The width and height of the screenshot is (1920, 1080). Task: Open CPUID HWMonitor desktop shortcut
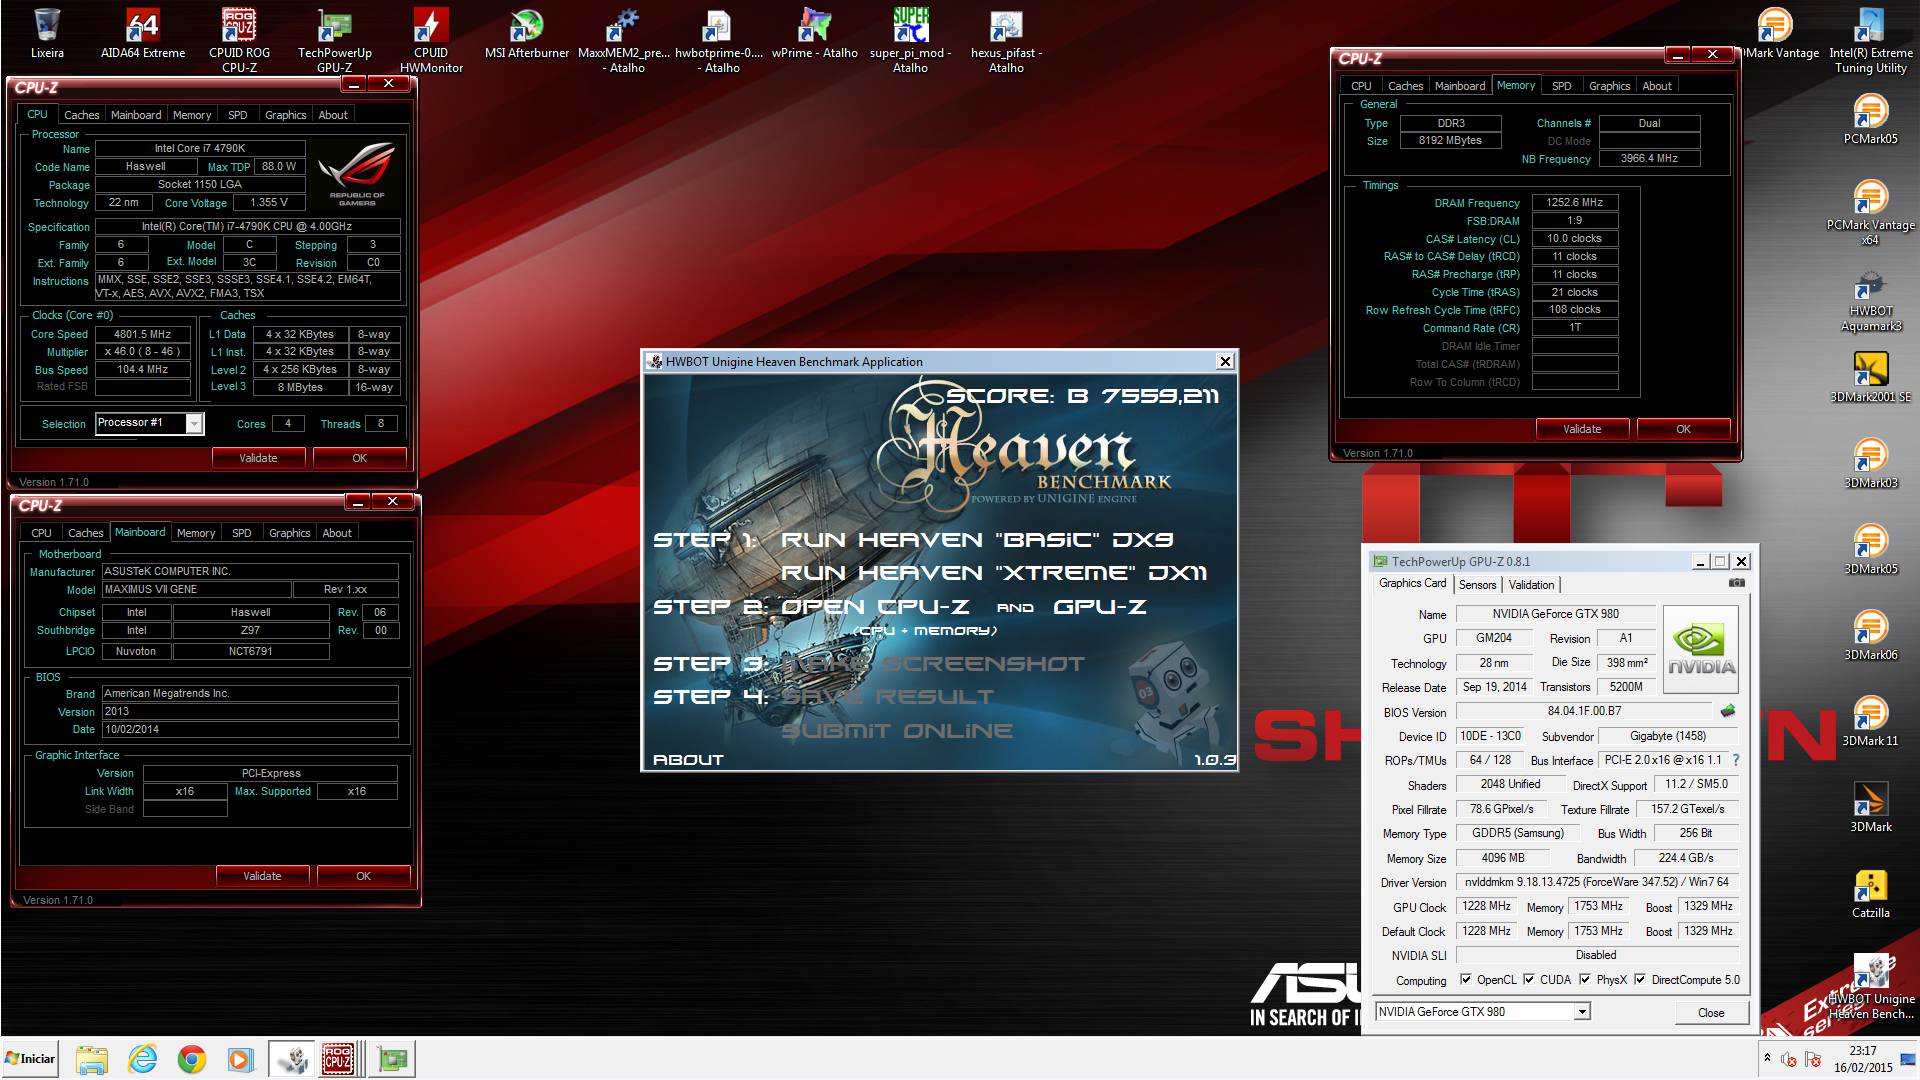tap(431, 40)
